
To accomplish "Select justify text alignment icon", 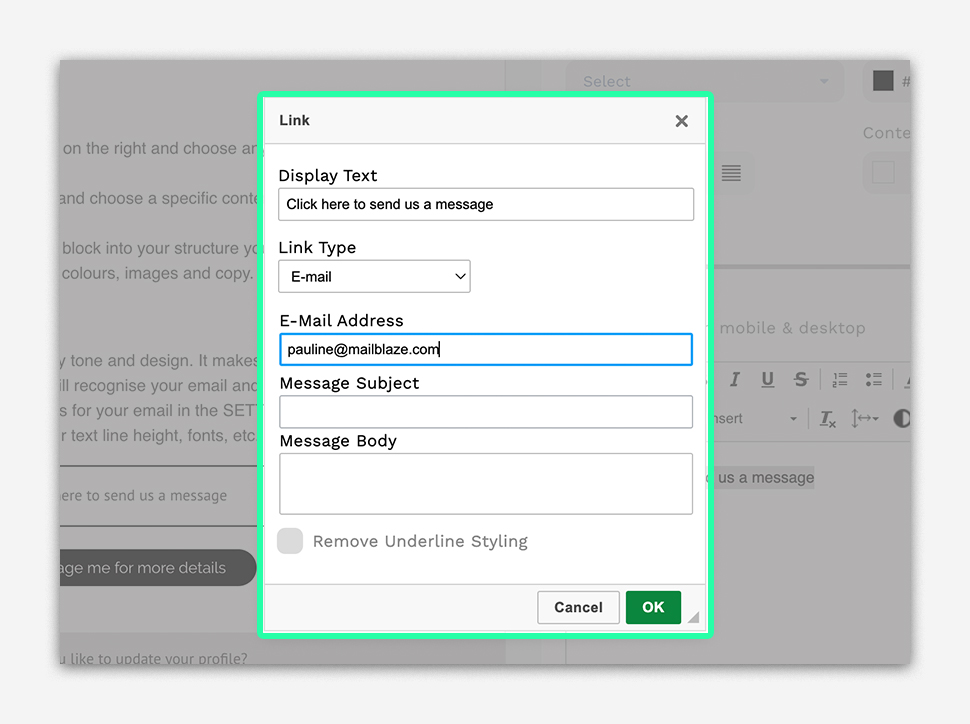I will [x=731, y=174].
